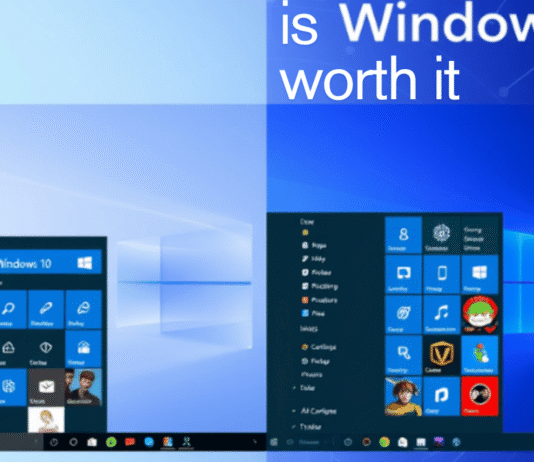Open the Edge-style swirl tile under Windows 10 header
This screenshot has width=534, height=462.
83,309
